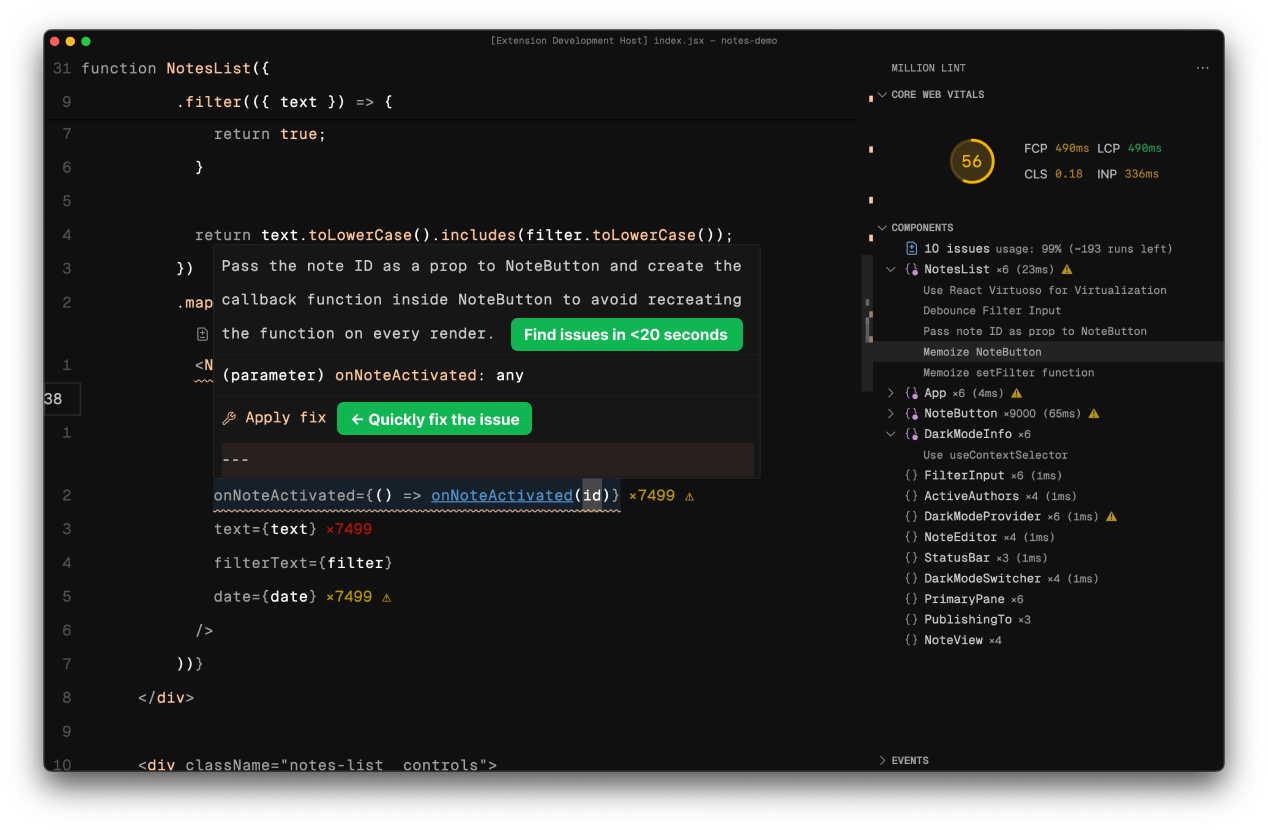Click the MILLION LINT panel title
Viewport: 1268px width, 830px height.
tap(928, 68)
